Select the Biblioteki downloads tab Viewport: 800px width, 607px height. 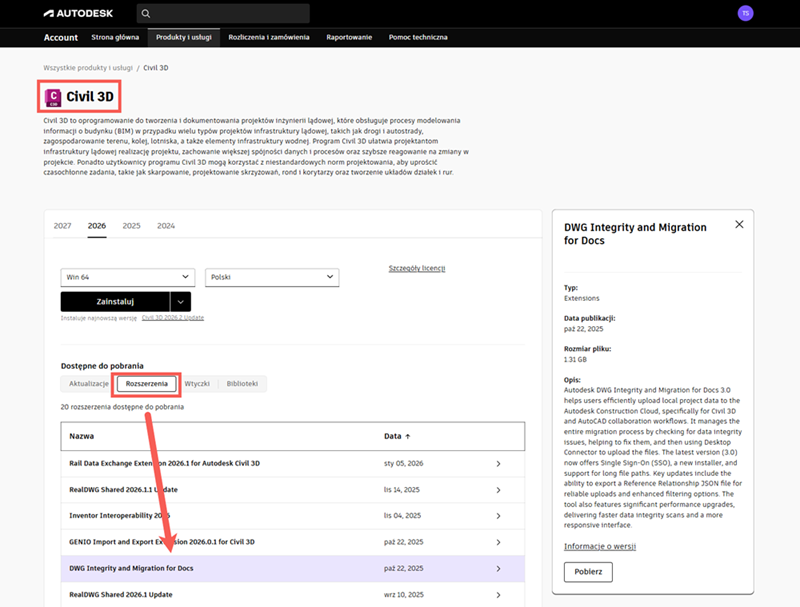pyautogui.click(x=242, y=384)
